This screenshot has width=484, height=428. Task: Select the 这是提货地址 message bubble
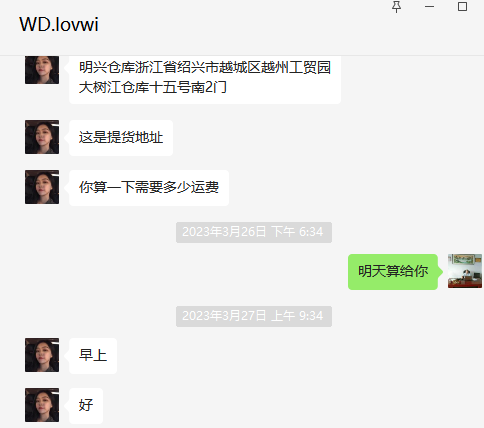click(x=121, y=138)
